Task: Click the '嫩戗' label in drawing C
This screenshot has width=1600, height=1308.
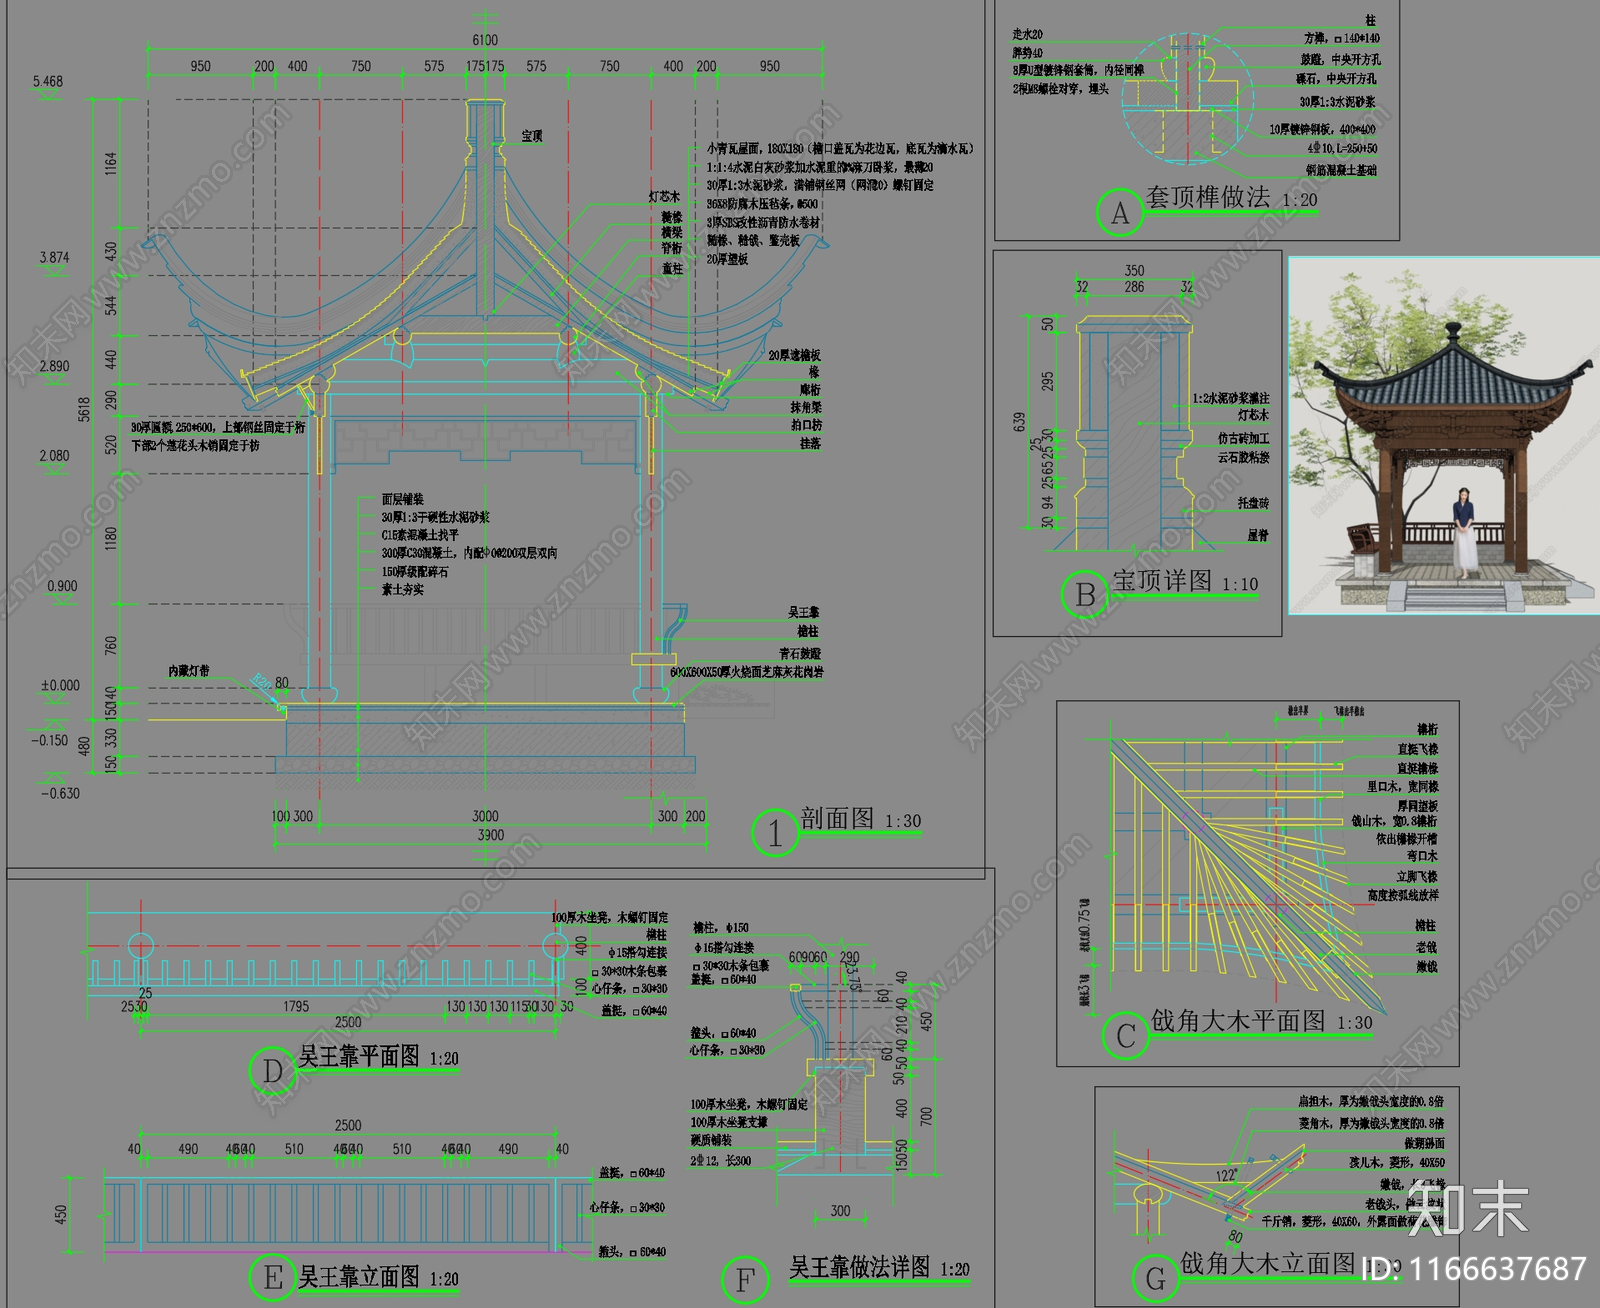Action: pyautogui.click(x=1426, y=967)
